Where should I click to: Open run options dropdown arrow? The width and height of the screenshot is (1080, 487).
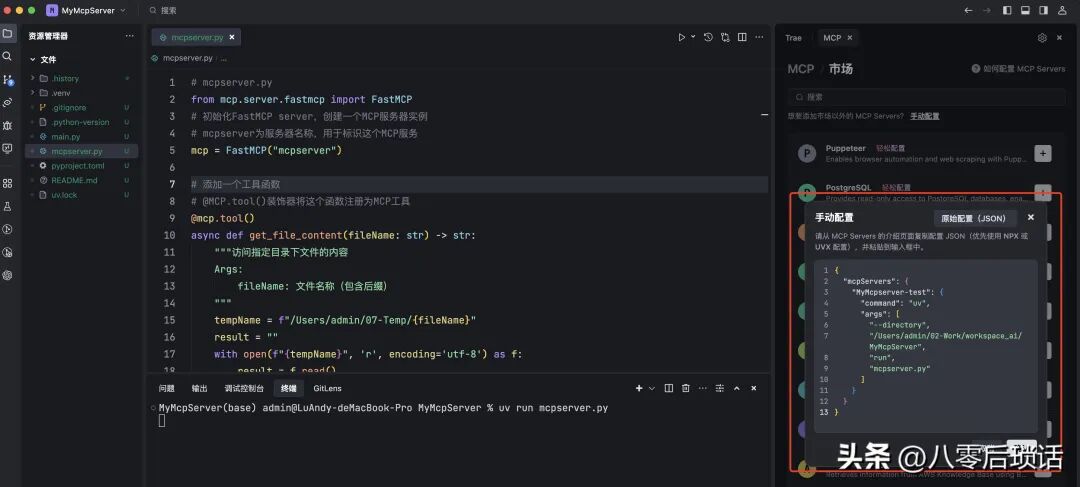coord(693,37)
